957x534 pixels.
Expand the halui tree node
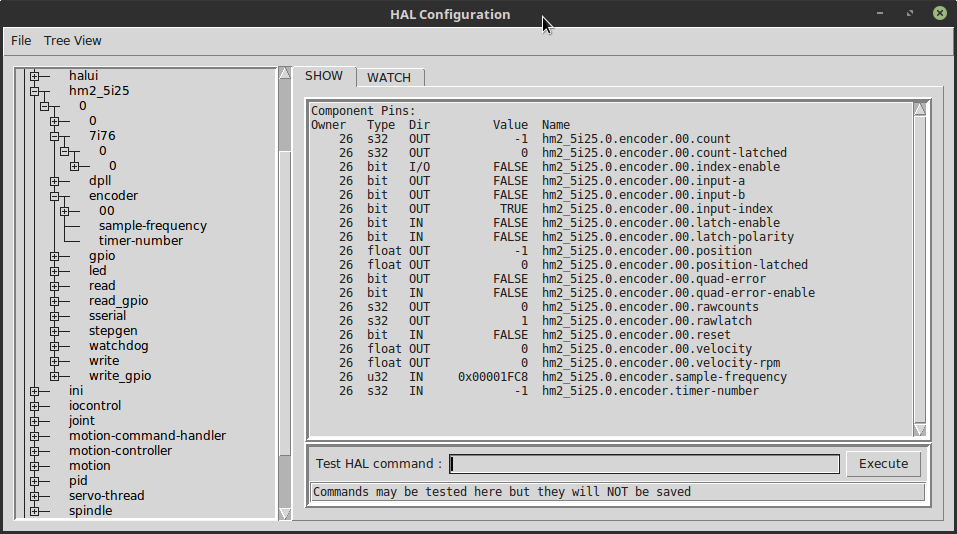(x=35, y=76)
